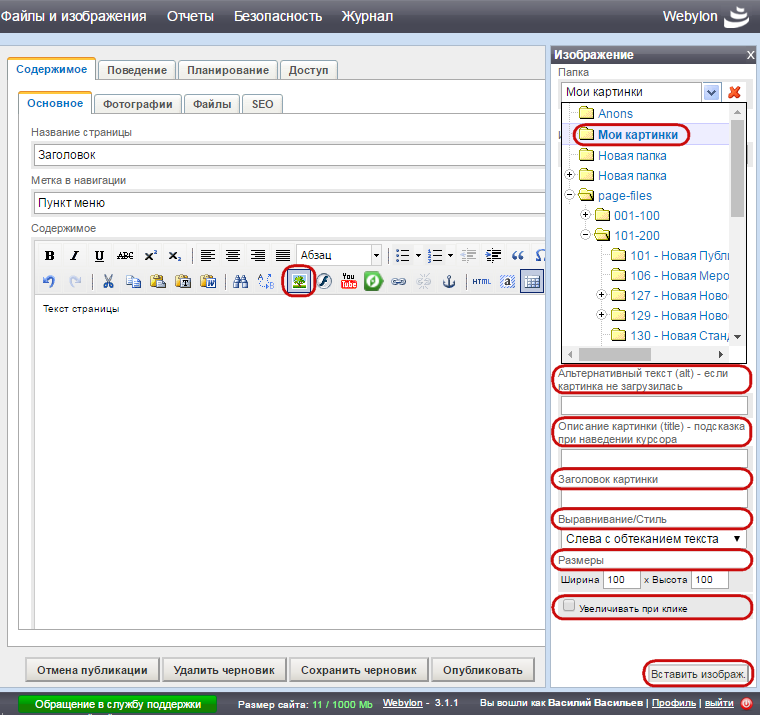
Task: Open the insert image tool
Action: coord(299,281)
